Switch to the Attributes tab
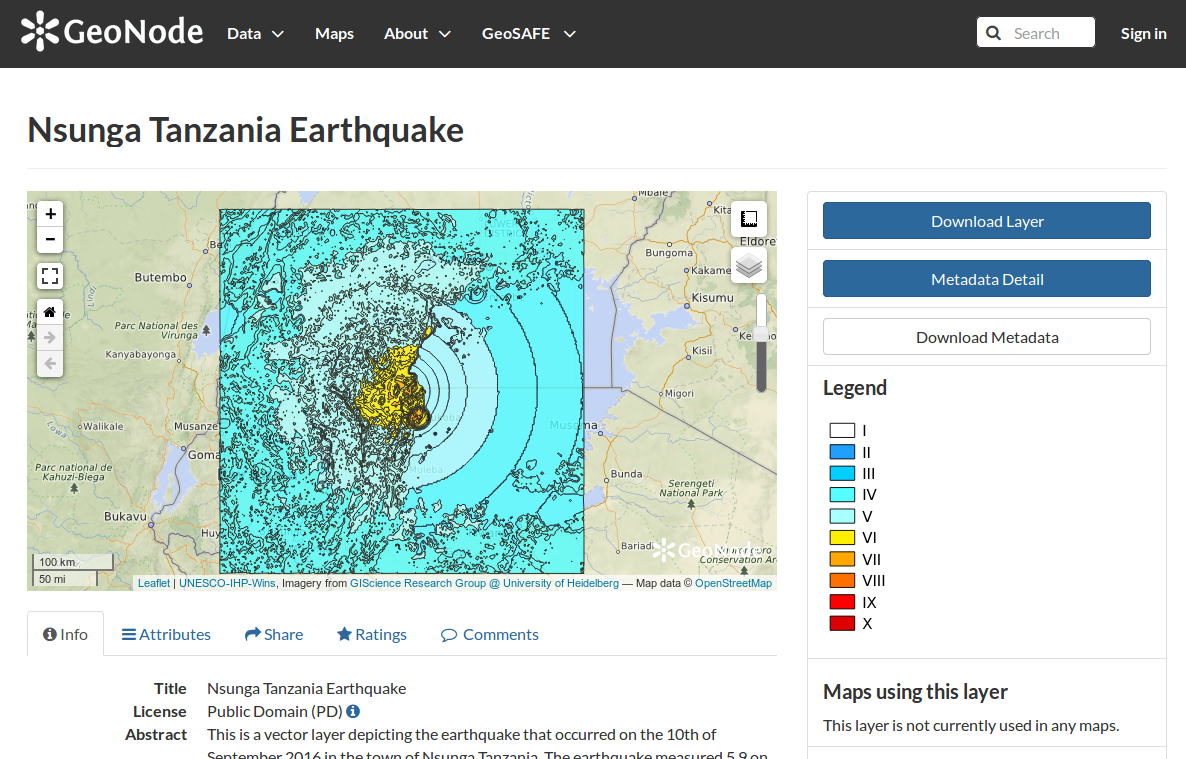The width and height of the screenshot is (1186, 759). [x=166, y=634]
